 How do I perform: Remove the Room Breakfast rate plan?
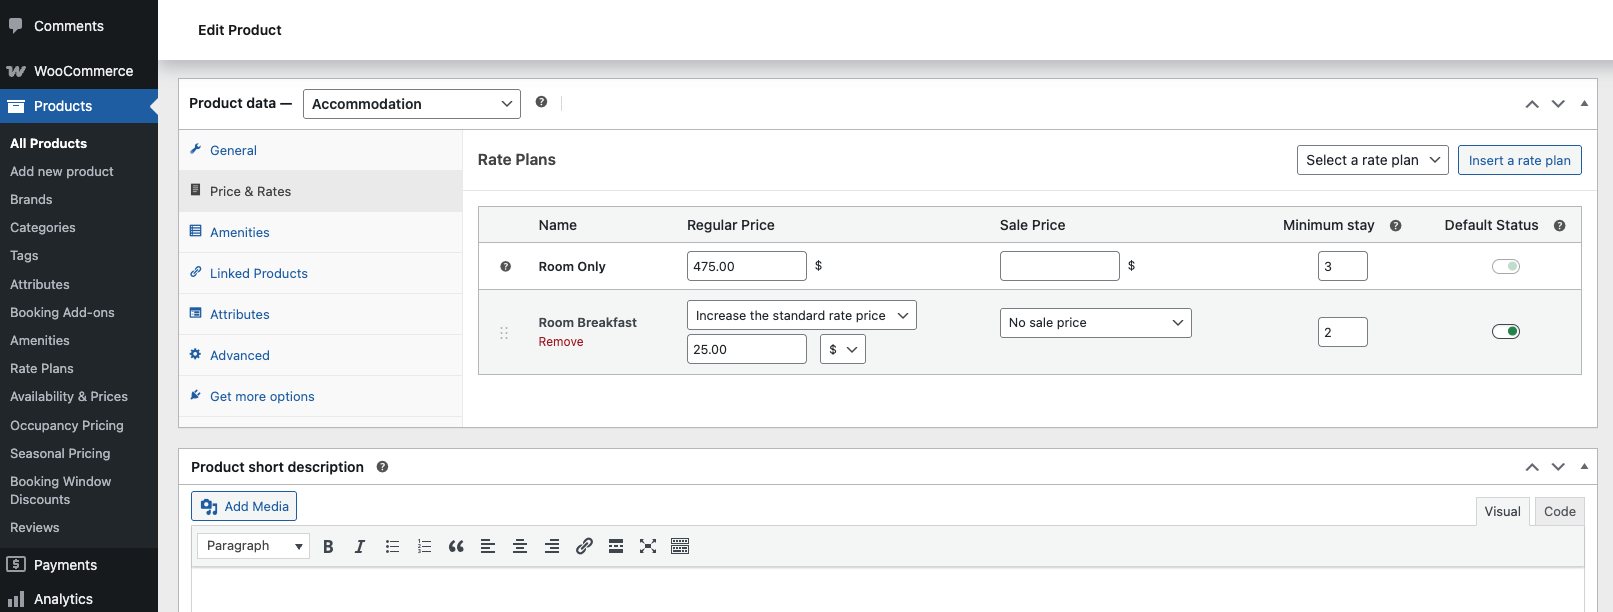[x=561, y=342]
